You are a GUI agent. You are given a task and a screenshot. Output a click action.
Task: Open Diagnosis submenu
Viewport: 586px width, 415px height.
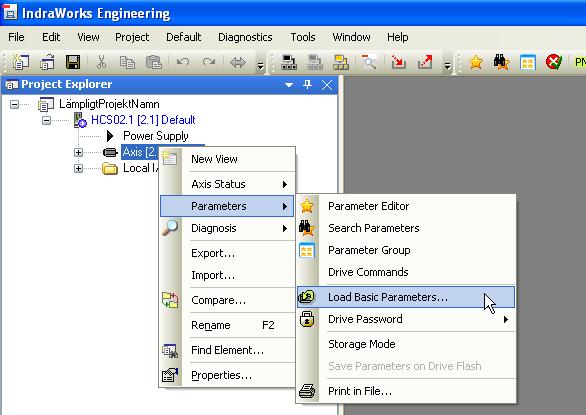pyautogui.click(x=227, y=228)
